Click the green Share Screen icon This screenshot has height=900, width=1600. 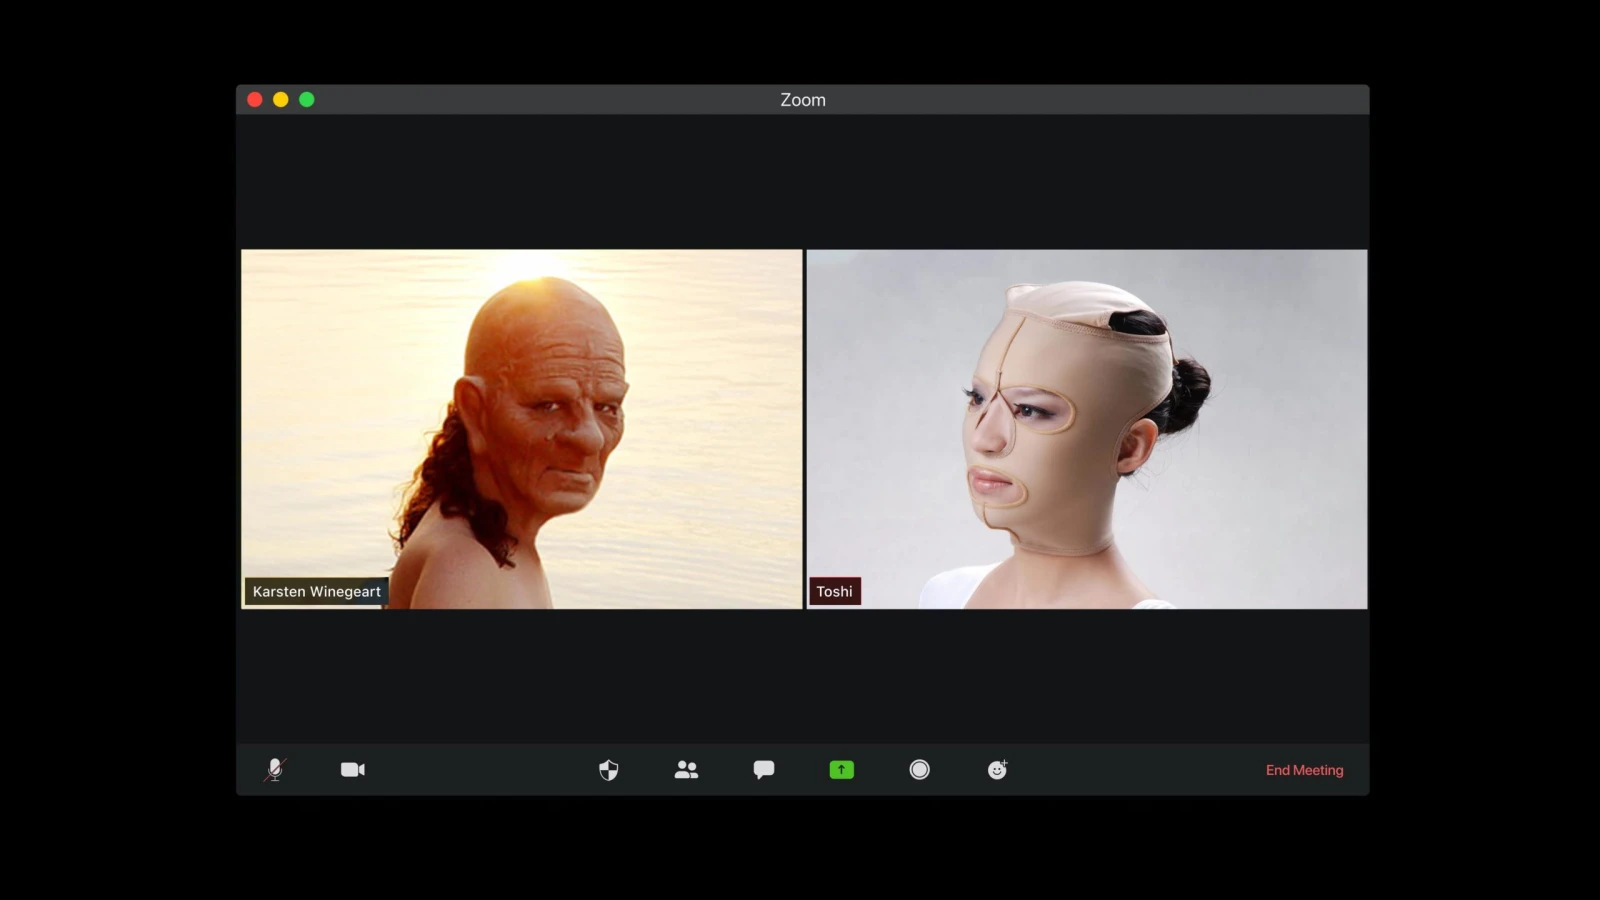tap(841, 769)
